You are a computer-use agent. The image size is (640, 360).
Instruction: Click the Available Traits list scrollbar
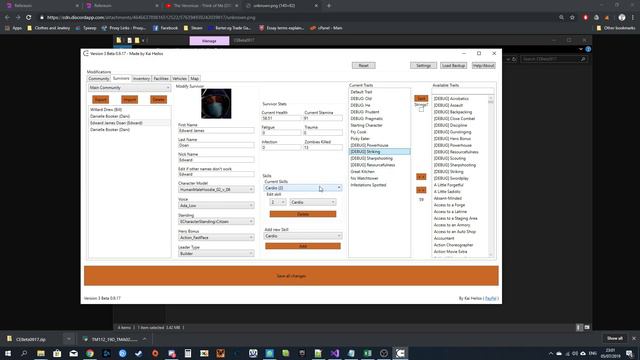point(491,176)
